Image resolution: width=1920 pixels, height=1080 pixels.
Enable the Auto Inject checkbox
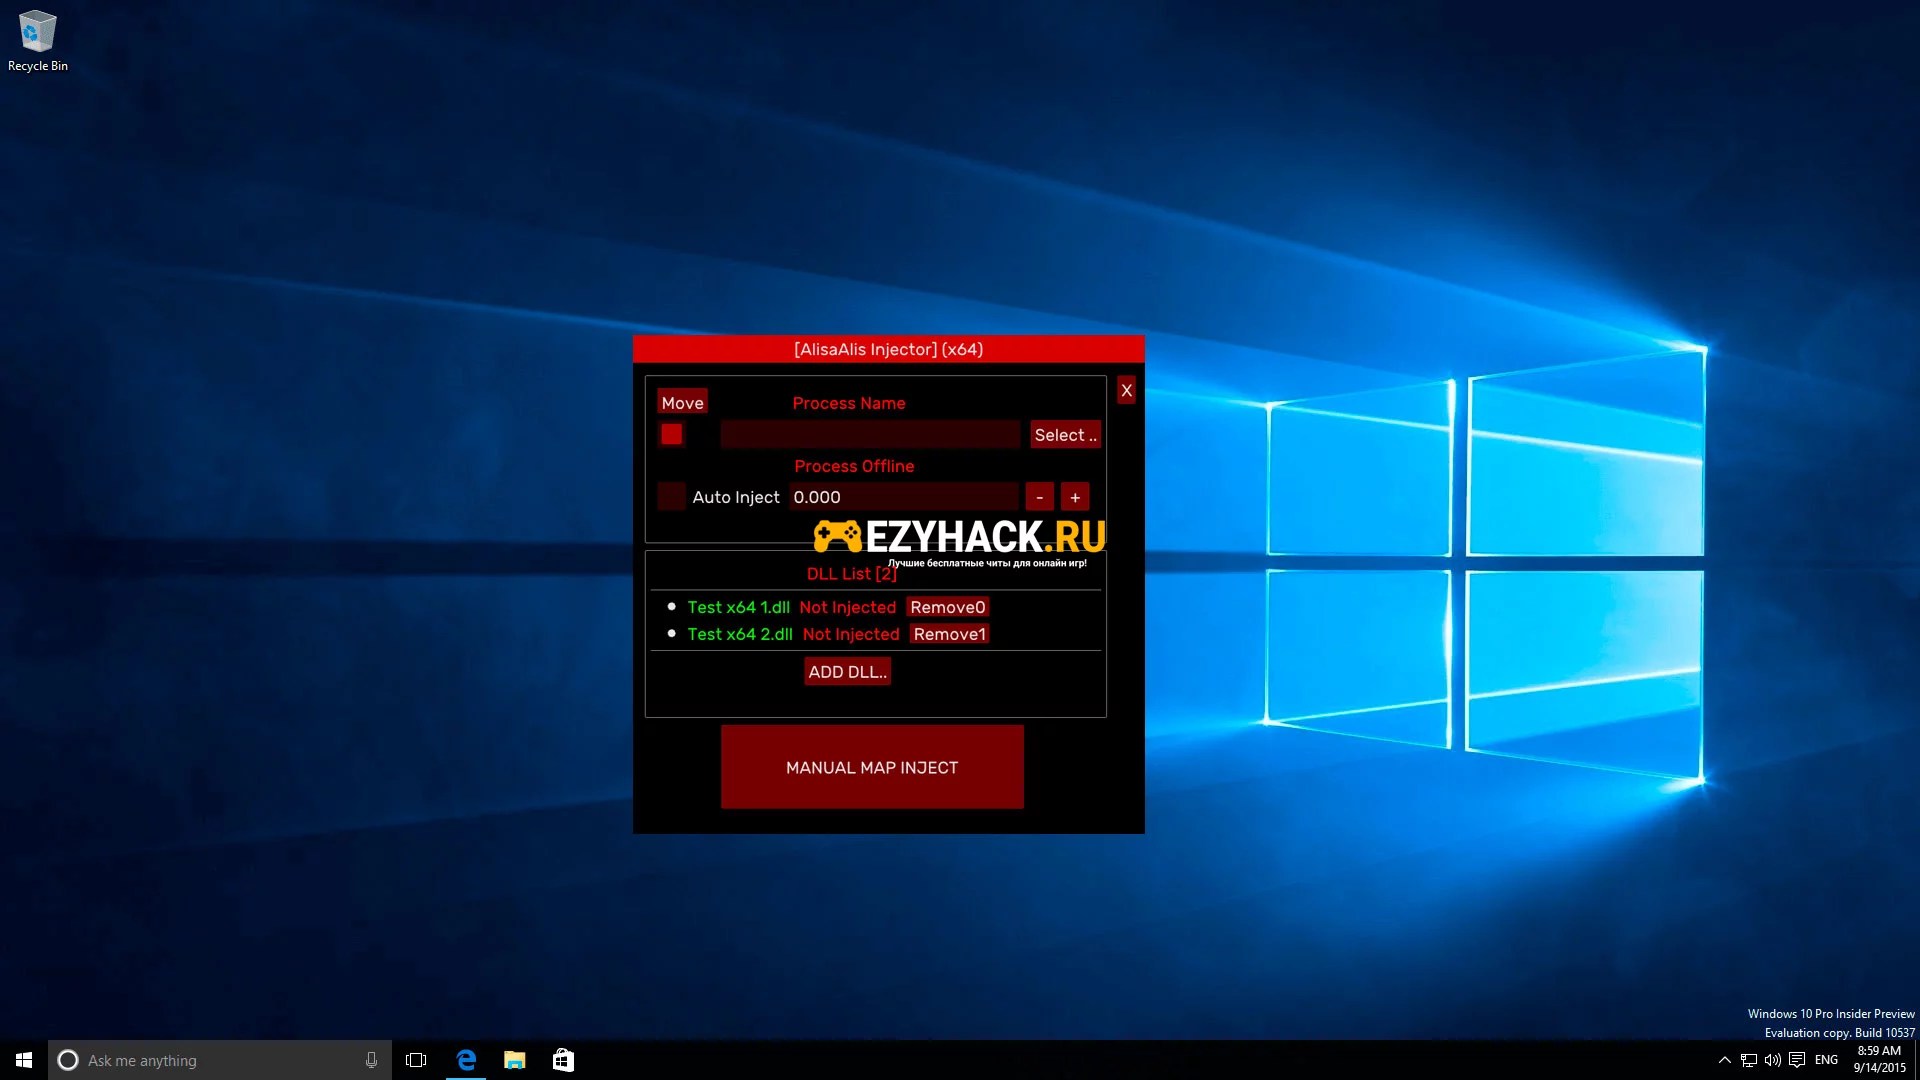point(671,496)
